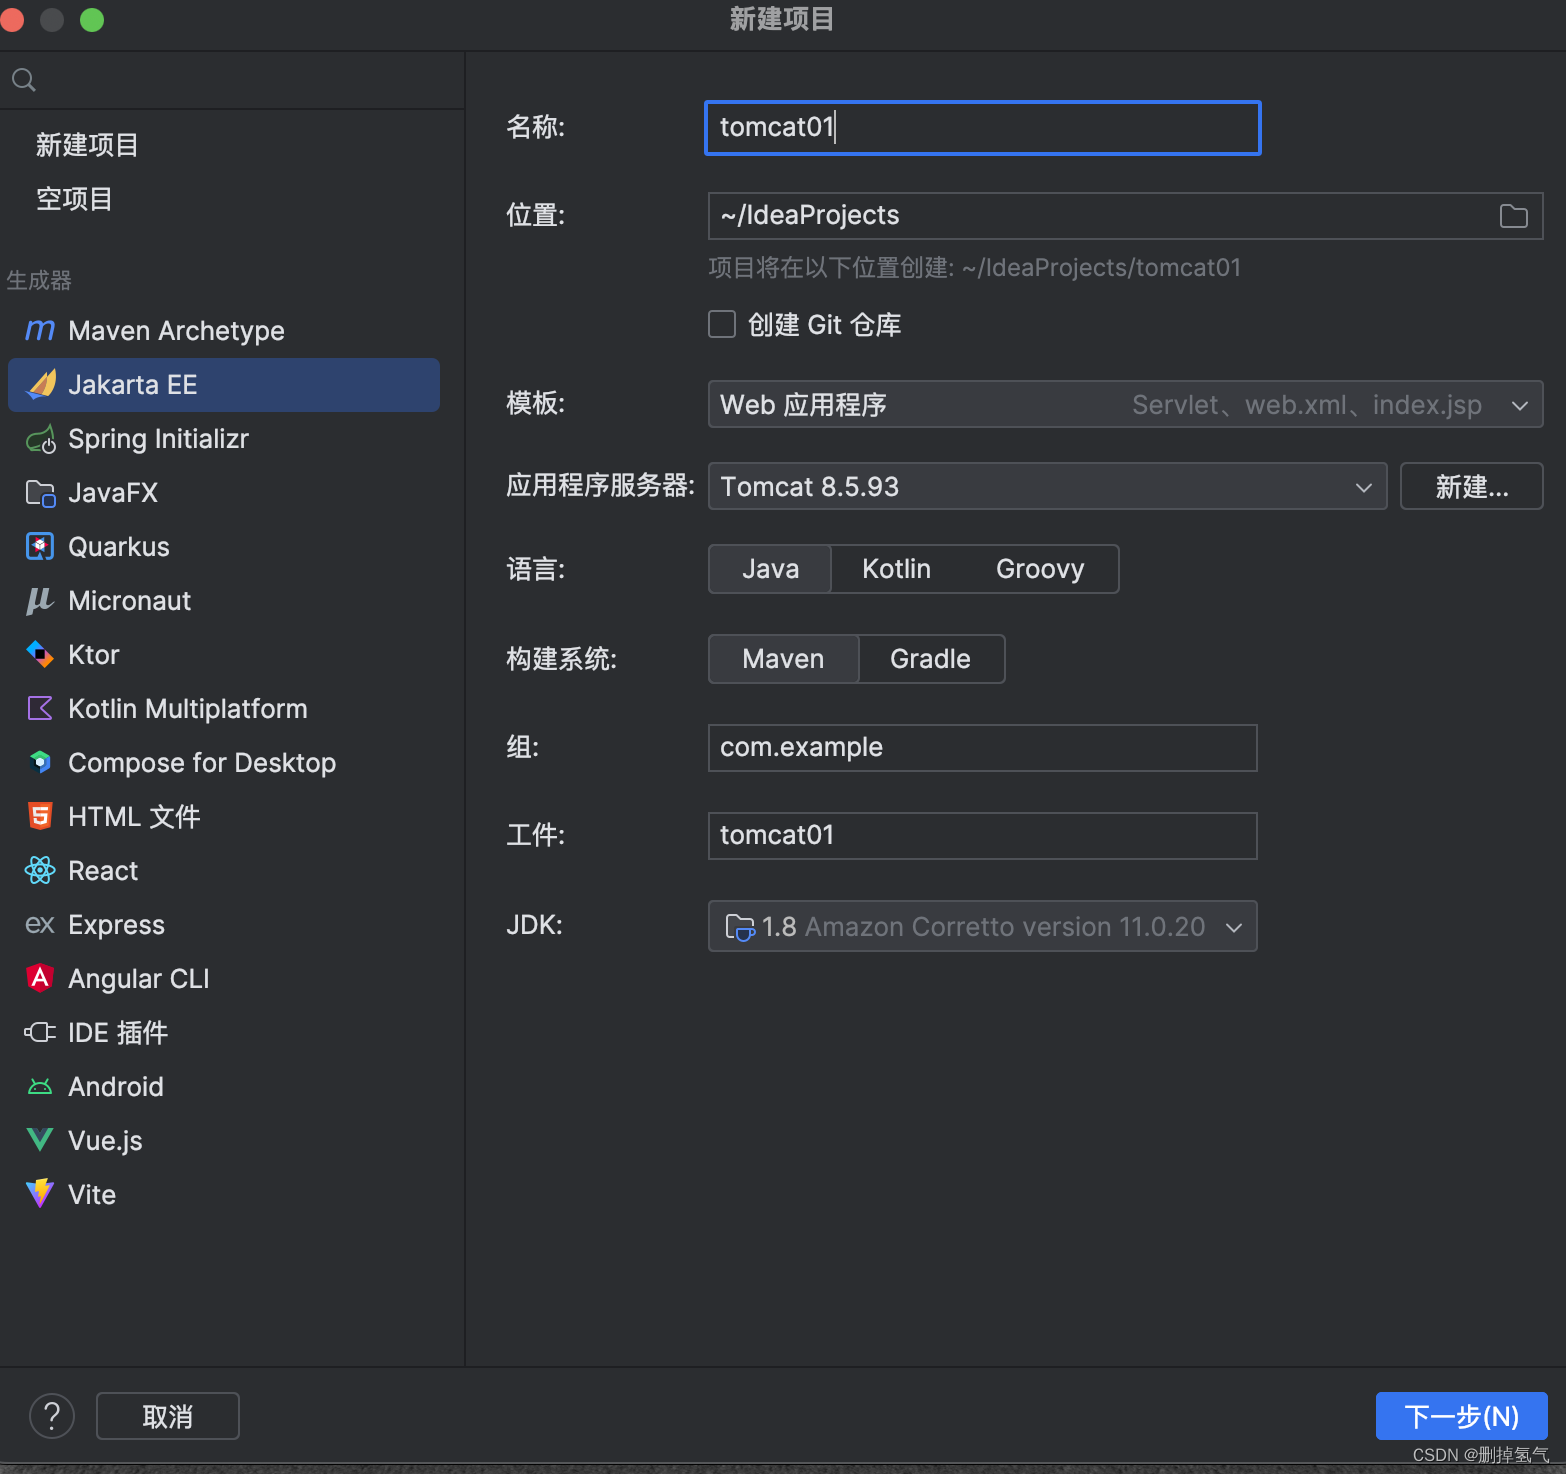Choose Maven as build system
Image resolution: width=1566 pixels, height=1474 pixels.
[x=783, y=659]
